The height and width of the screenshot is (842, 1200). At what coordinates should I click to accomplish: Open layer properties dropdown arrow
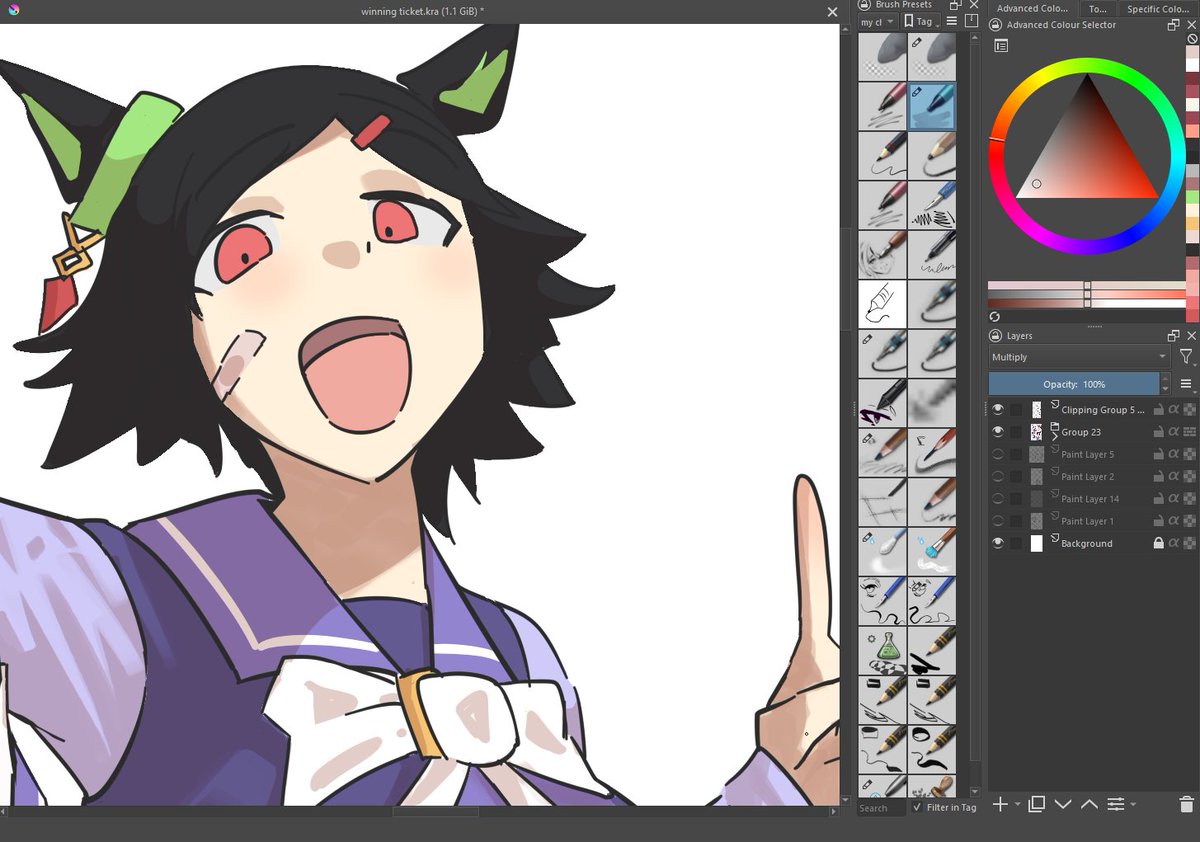point(1133,805)
